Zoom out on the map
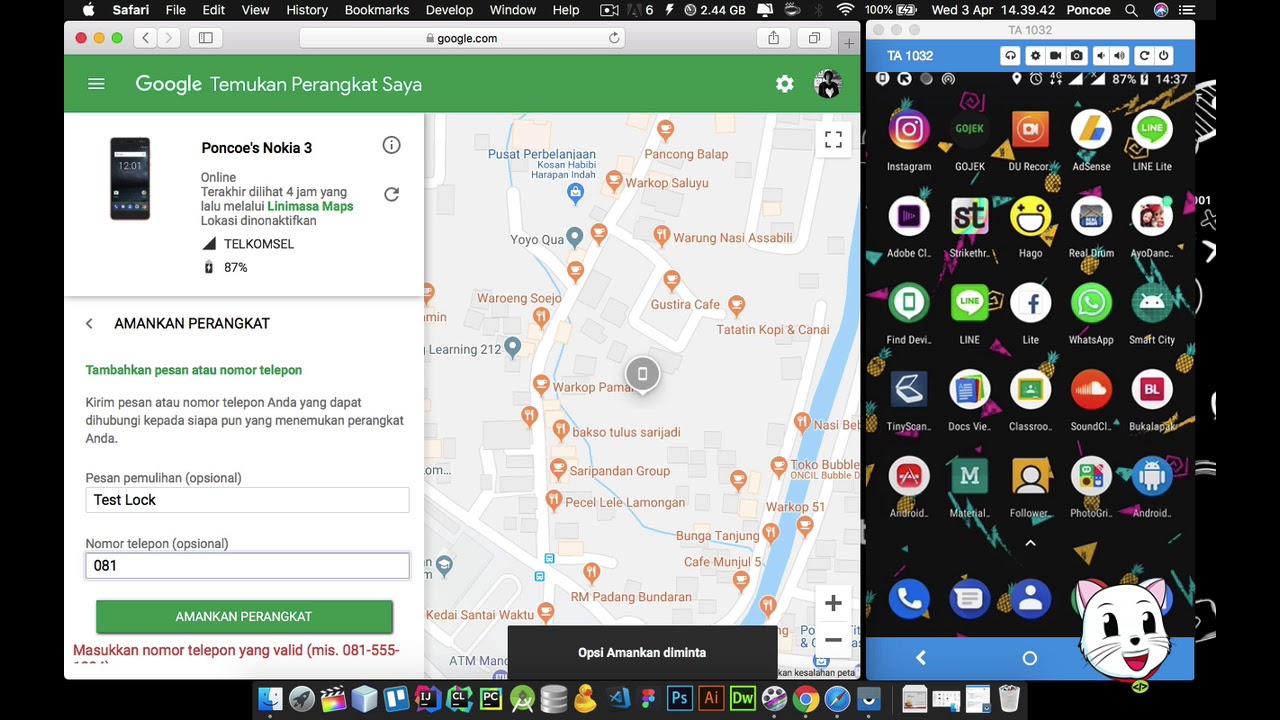 click(833, 640)
